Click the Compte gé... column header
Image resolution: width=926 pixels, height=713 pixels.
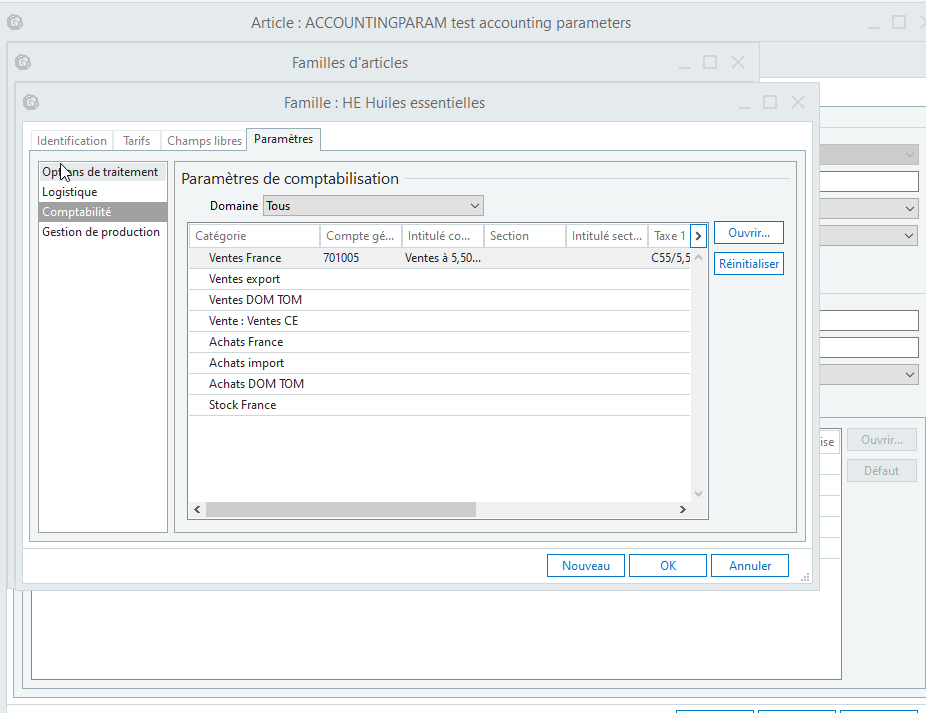pyautogui.click(x=360, y=236)
